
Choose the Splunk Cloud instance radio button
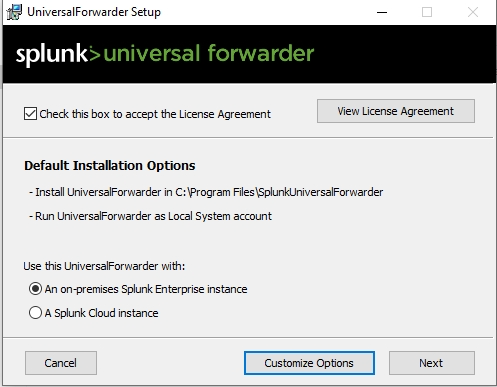pyautogui.click(x=35, y=313)
